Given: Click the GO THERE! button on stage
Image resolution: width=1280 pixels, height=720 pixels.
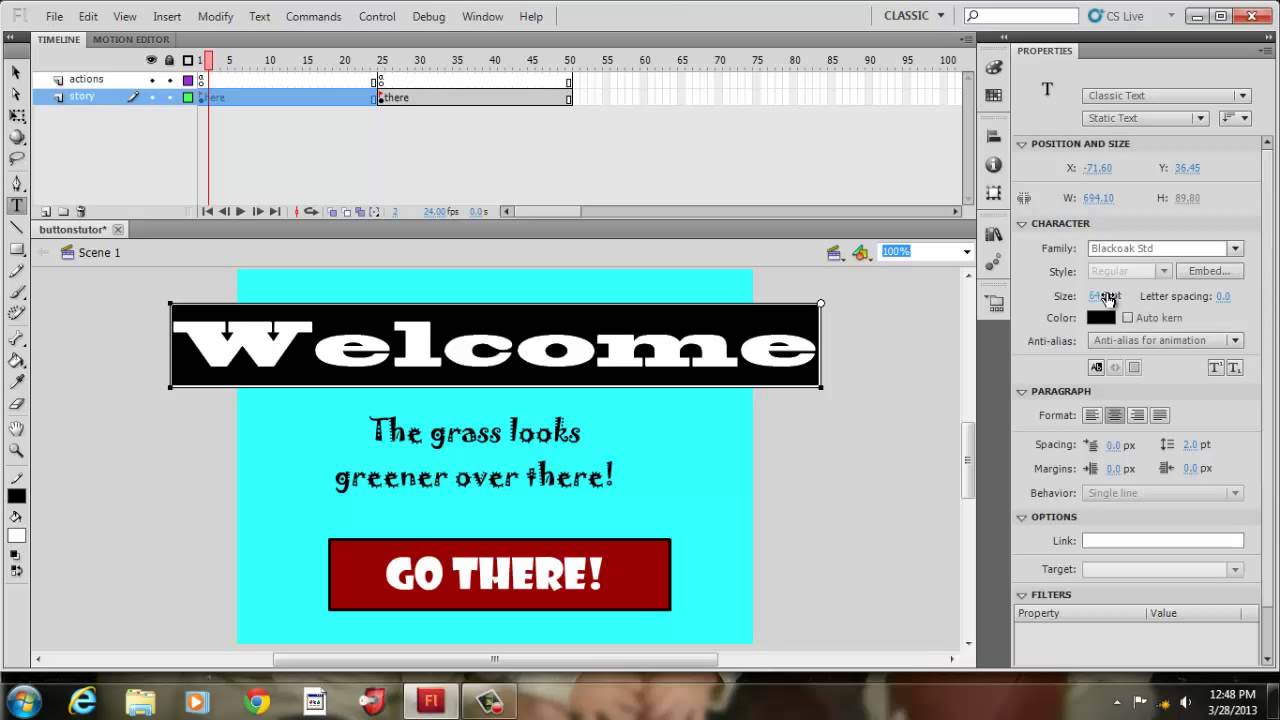Looking at the screenshot, I should point(499,575).
